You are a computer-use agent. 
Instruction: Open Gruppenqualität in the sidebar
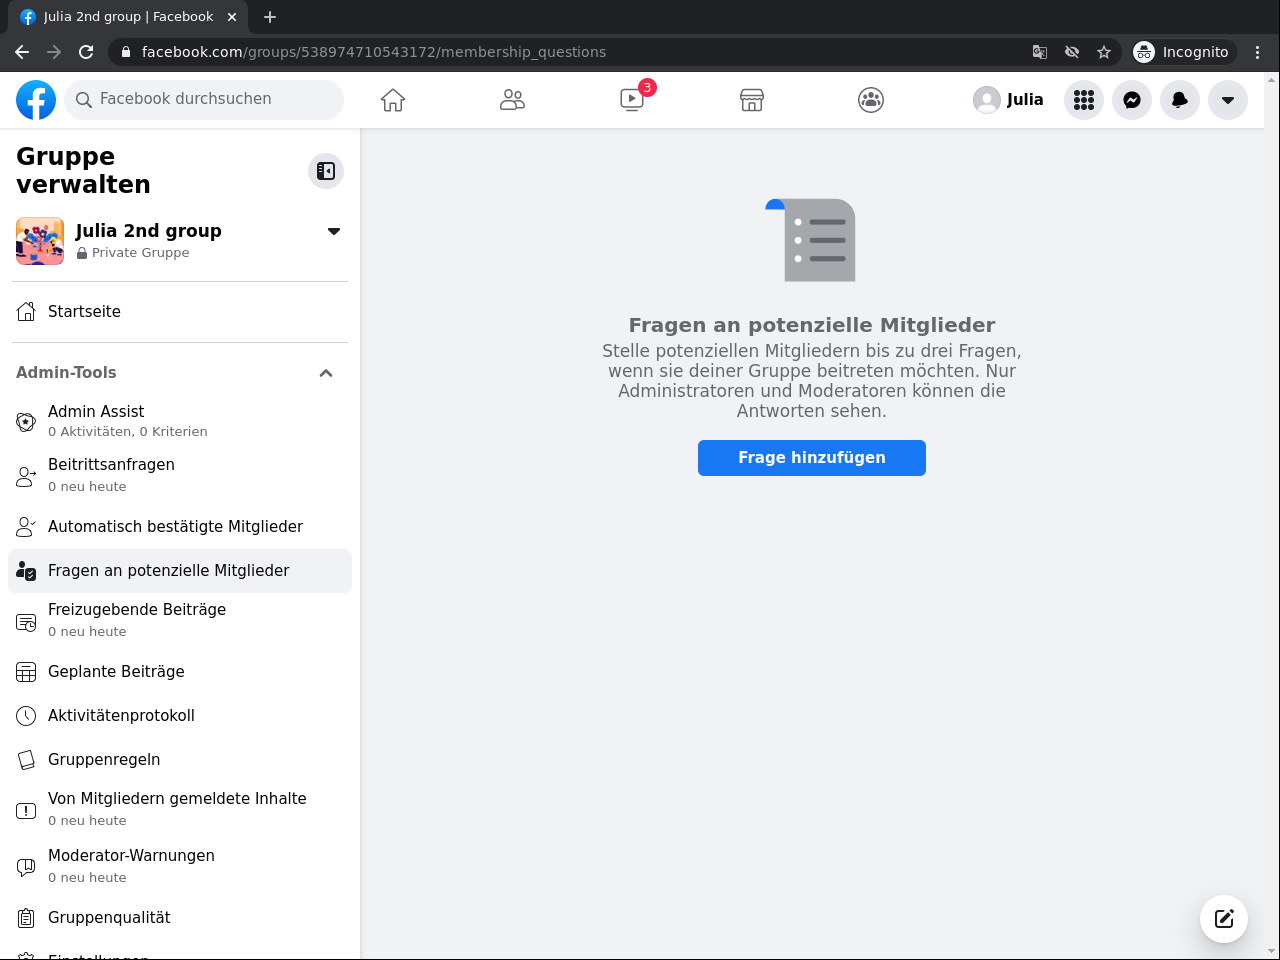click(180, 918)
